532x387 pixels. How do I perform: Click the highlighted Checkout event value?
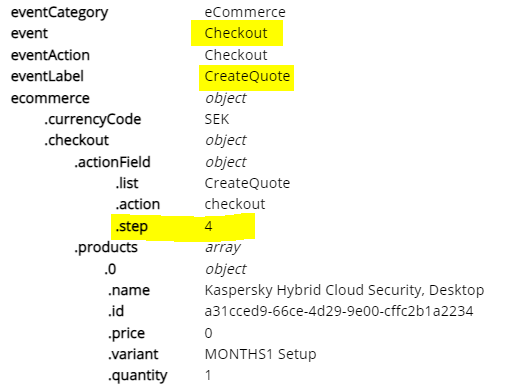coord(236,33)
